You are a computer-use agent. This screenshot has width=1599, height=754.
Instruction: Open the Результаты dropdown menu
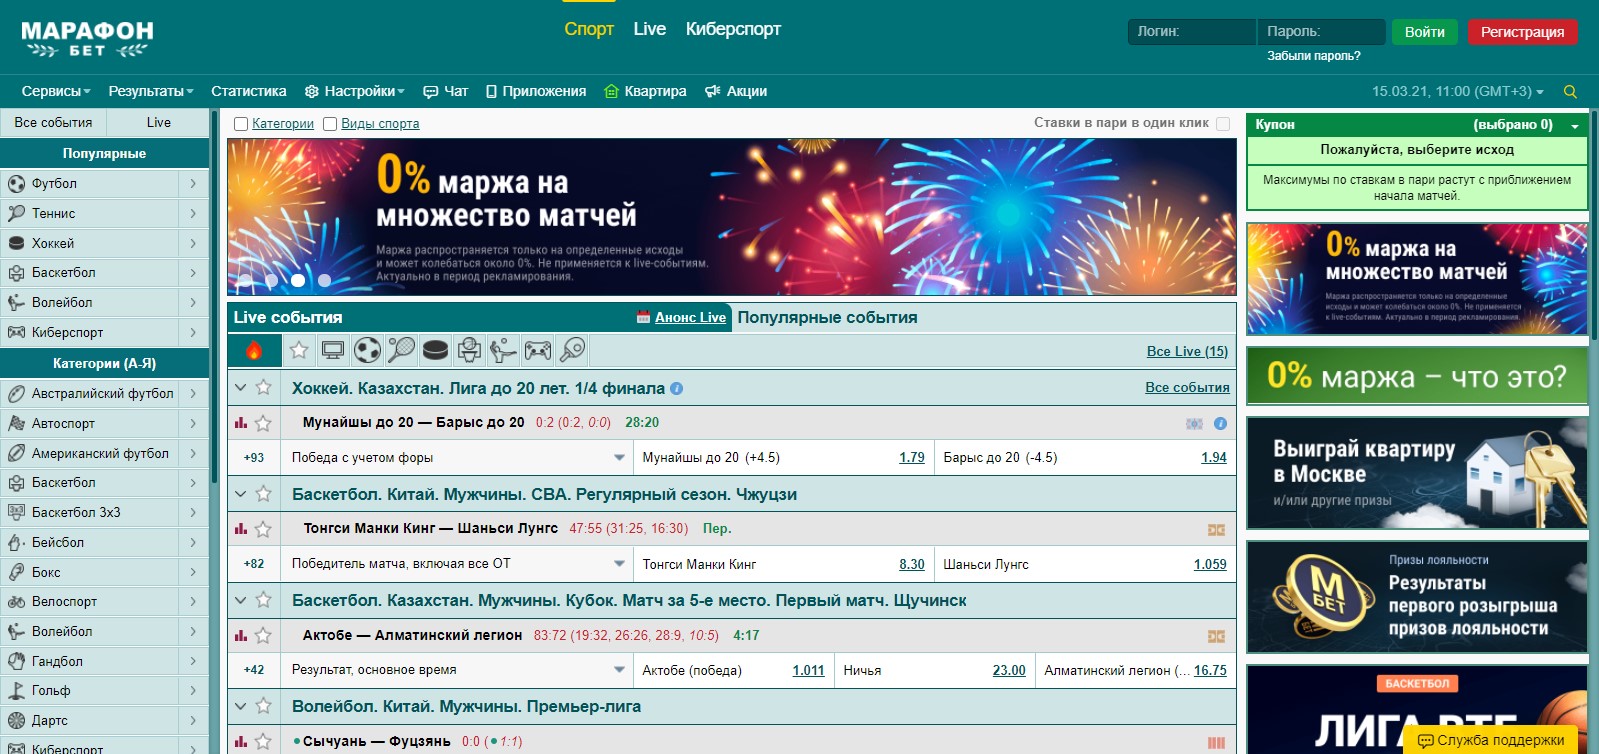tap(151, 91)
